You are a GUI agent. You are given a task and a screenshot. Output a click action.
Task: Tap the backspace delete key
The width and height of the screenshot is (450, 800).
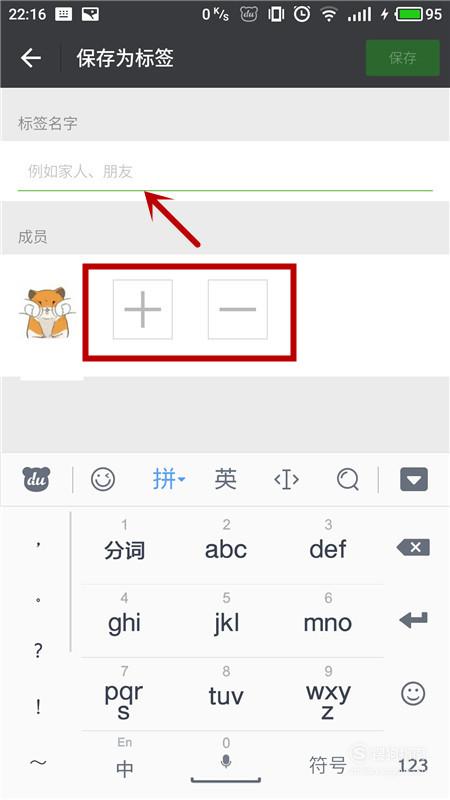click(413, 548)
